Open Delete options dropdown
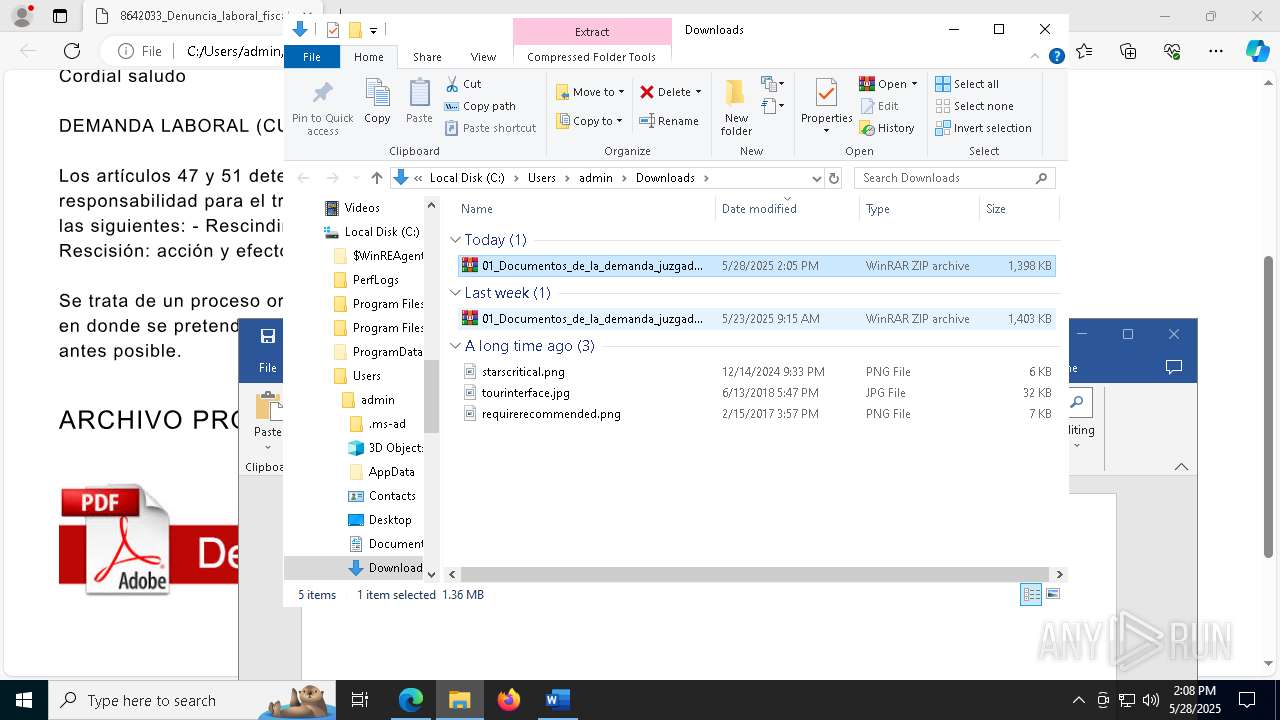This screenshot has width=1280, height=720. (698, 92)
